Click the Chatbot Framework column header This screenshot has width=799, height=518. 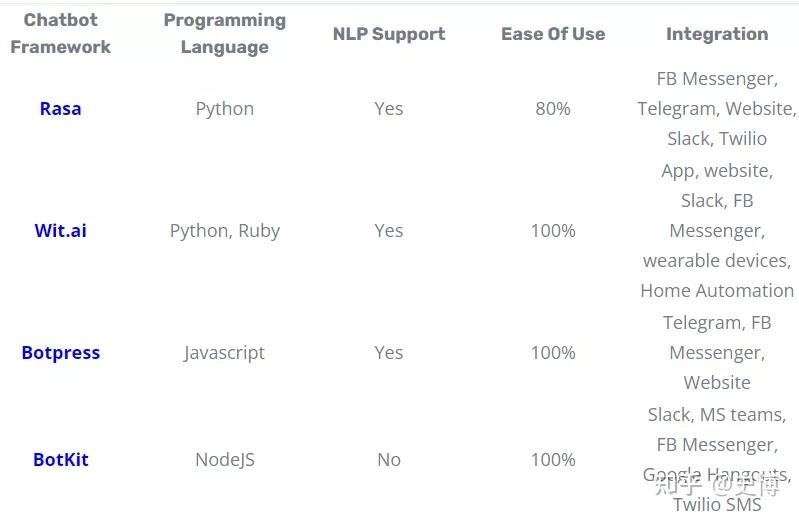[61, 34]
